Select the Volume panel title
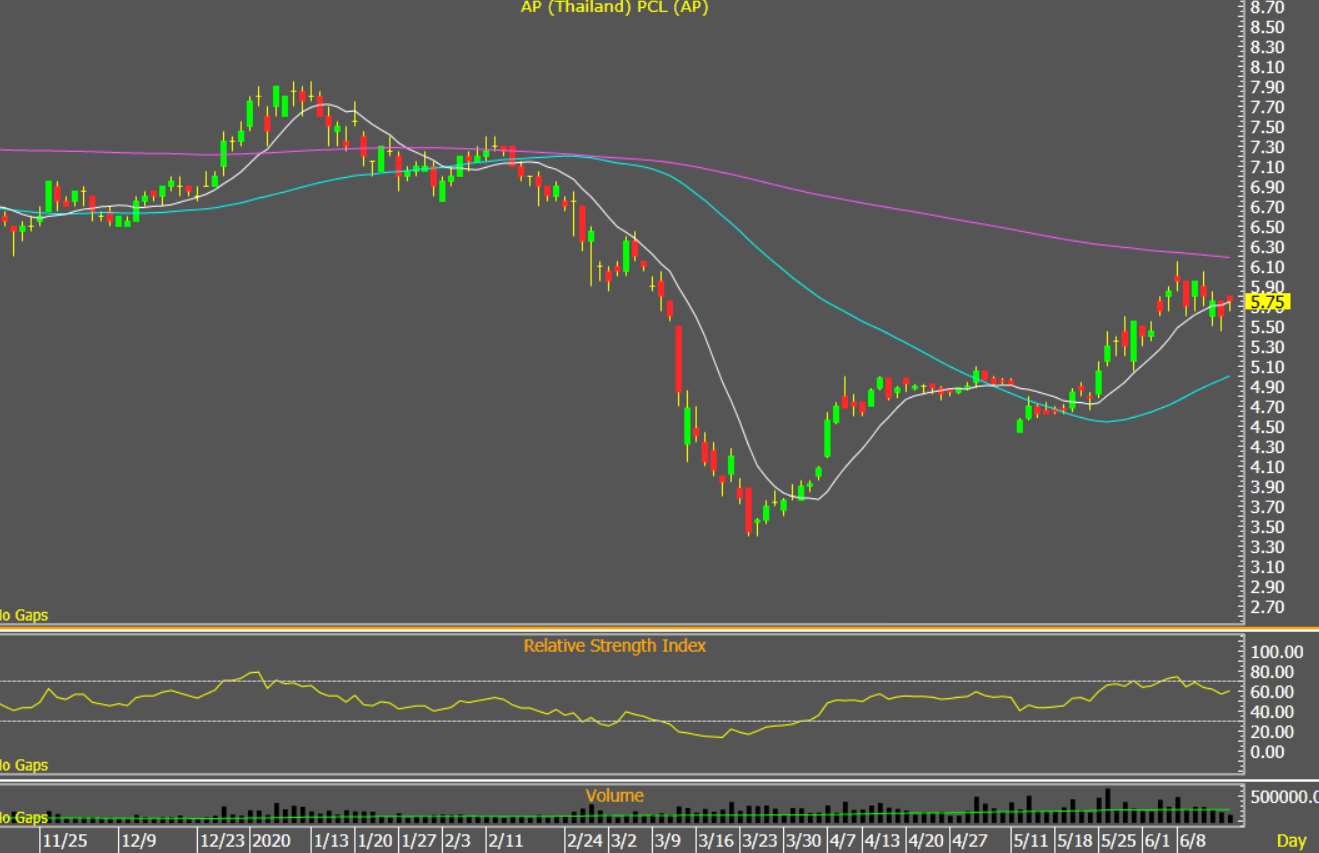The image size is (1319, 853). click(x=614, y=796)
